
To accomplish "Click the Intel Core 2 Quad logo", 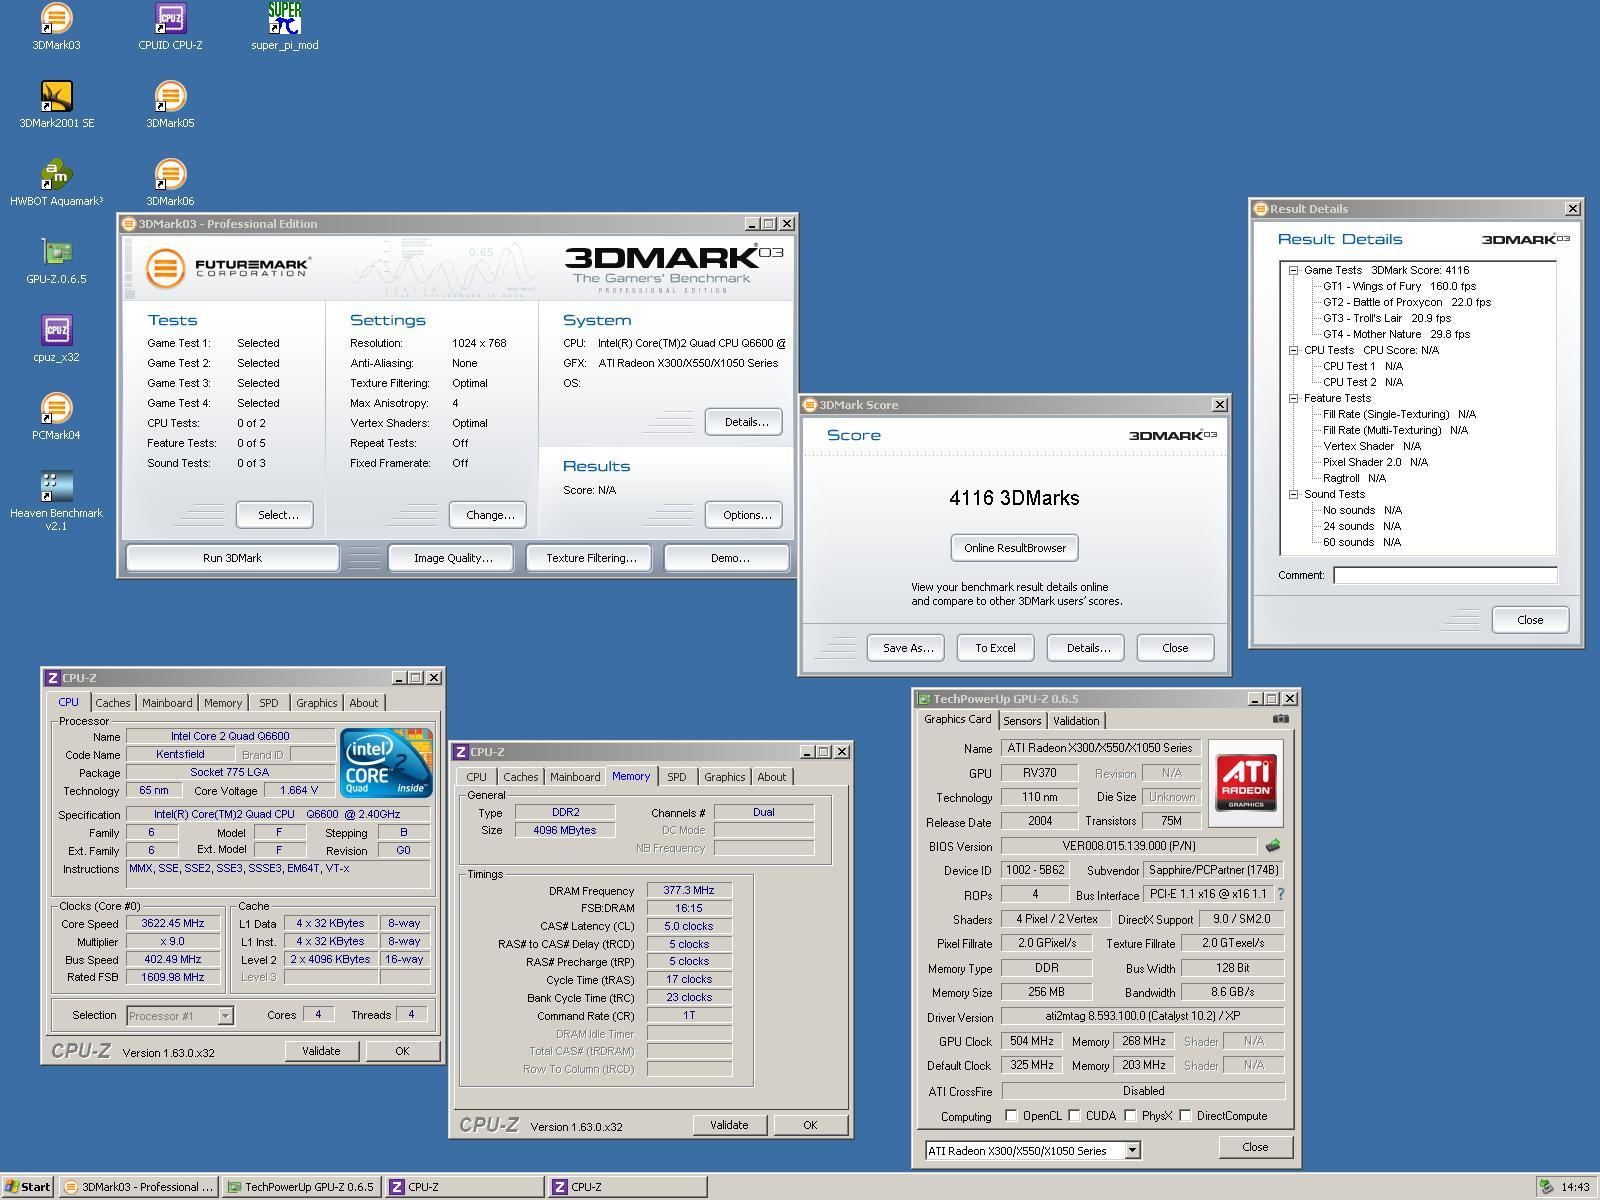I will [x=386, y=763].
